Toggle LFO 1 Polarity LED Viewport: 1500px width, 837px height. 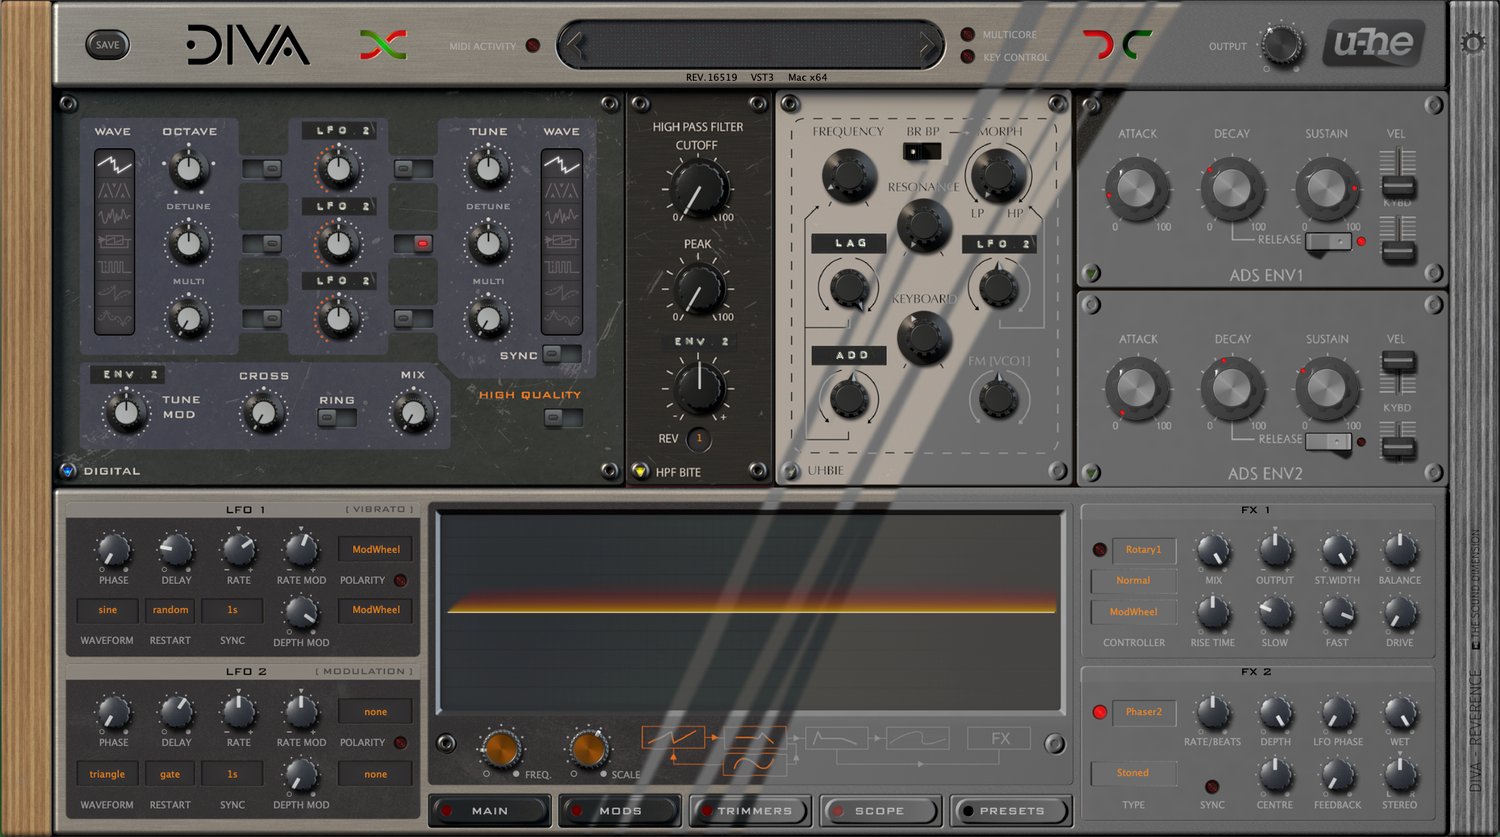point(400,580)
